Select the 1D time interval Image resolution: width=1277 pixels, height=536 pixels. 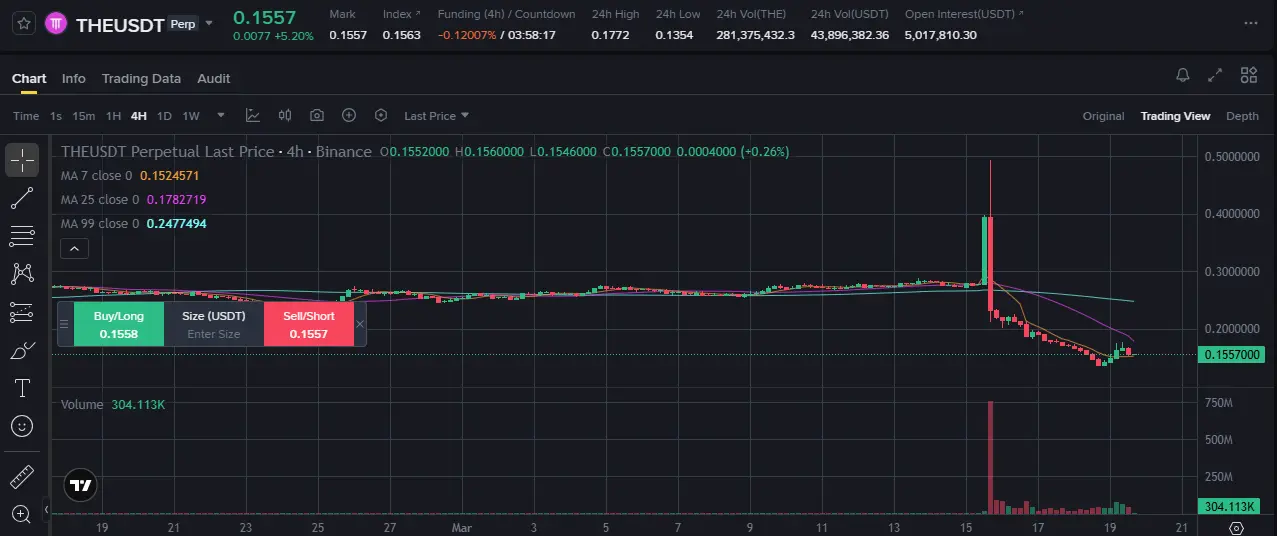[x=165, y=116]
